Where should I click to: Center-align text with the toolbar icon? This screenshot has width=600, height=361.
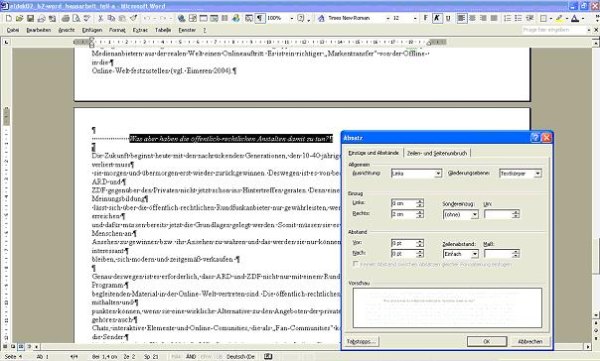coord(473,18)
